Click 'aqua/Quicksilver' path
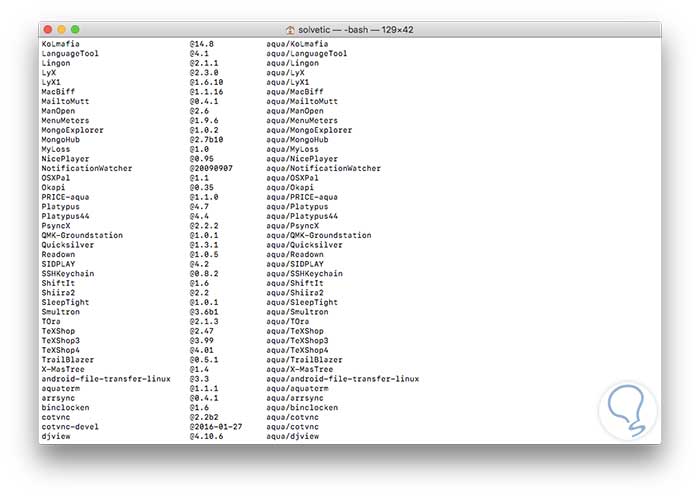The image size is (700, 499). [304, 245]
